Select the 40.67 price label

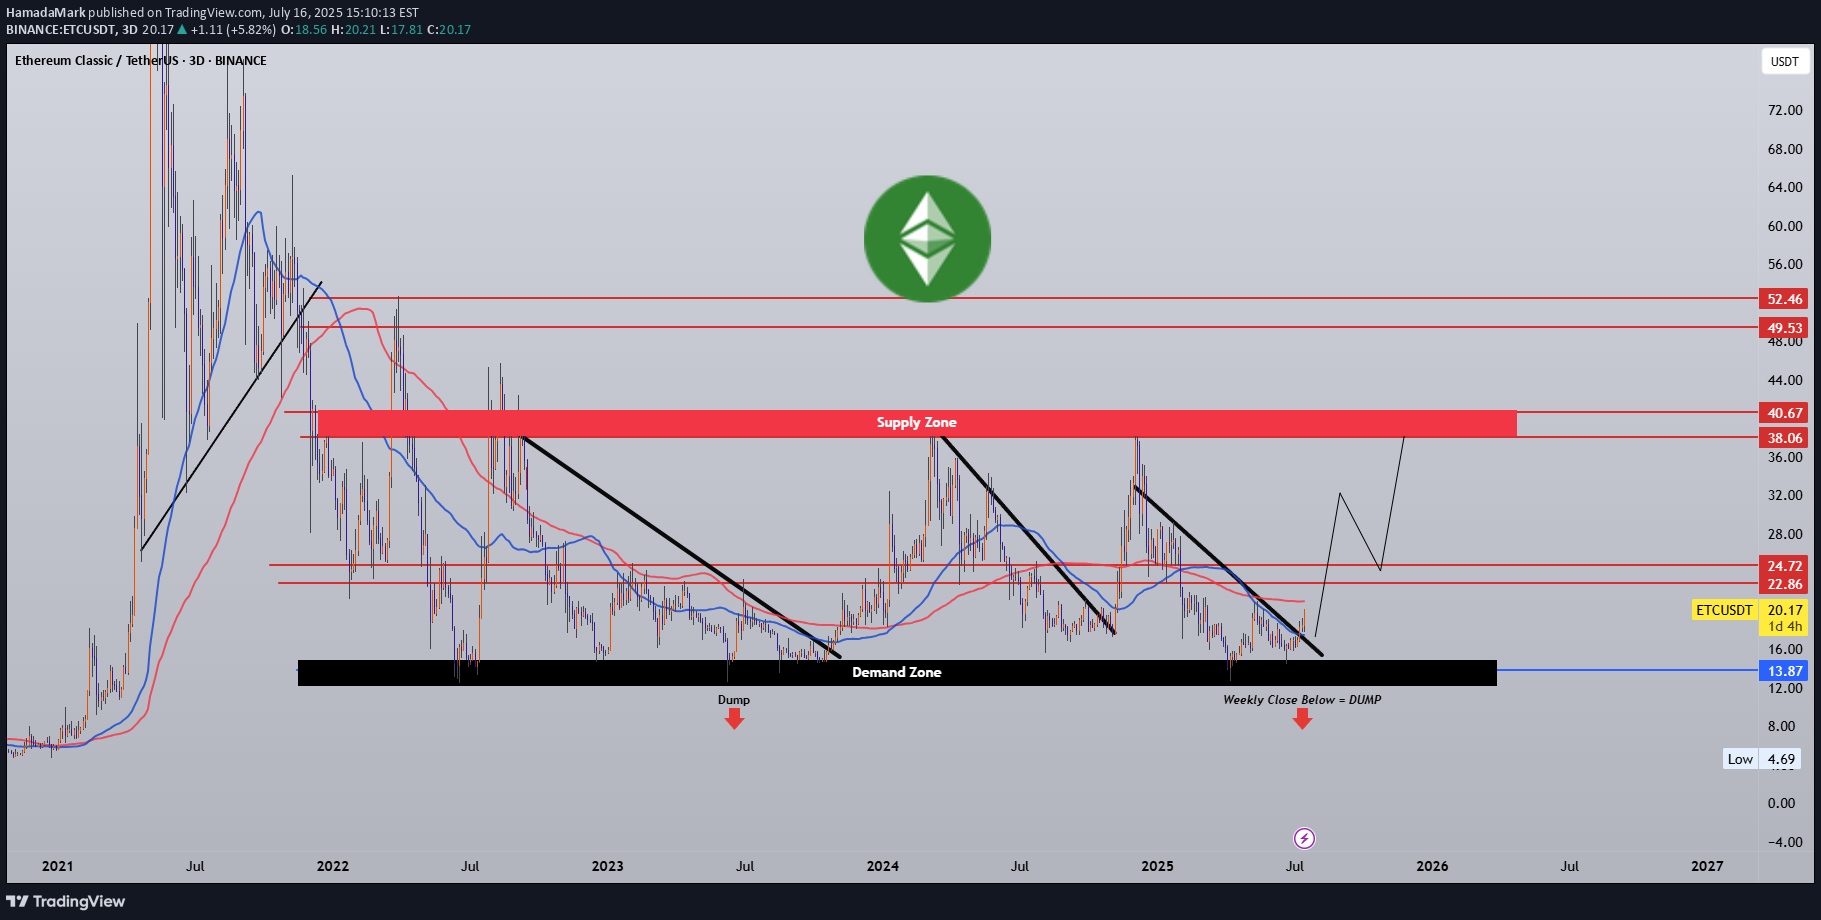(x=1784, y=413)
